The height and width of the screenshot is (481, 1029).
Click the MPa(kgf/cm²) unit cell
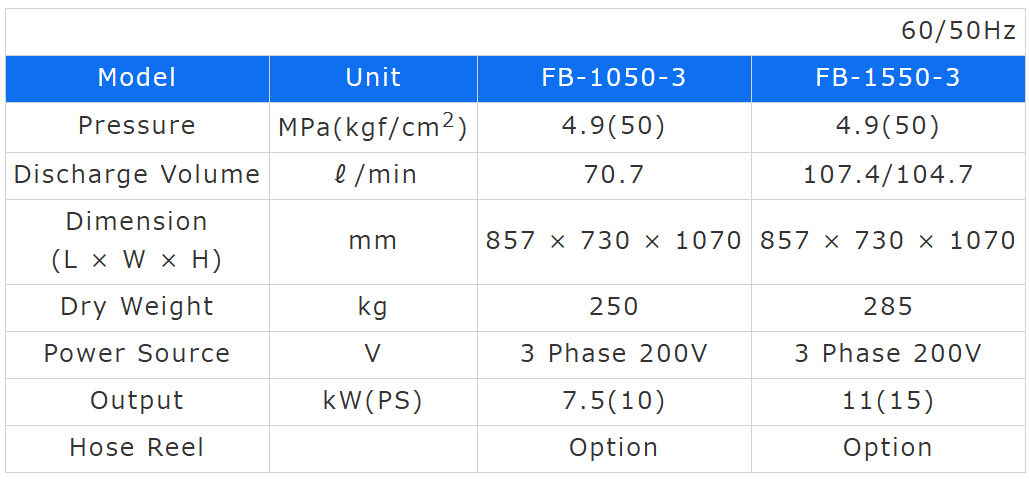[x=373, y=127]
